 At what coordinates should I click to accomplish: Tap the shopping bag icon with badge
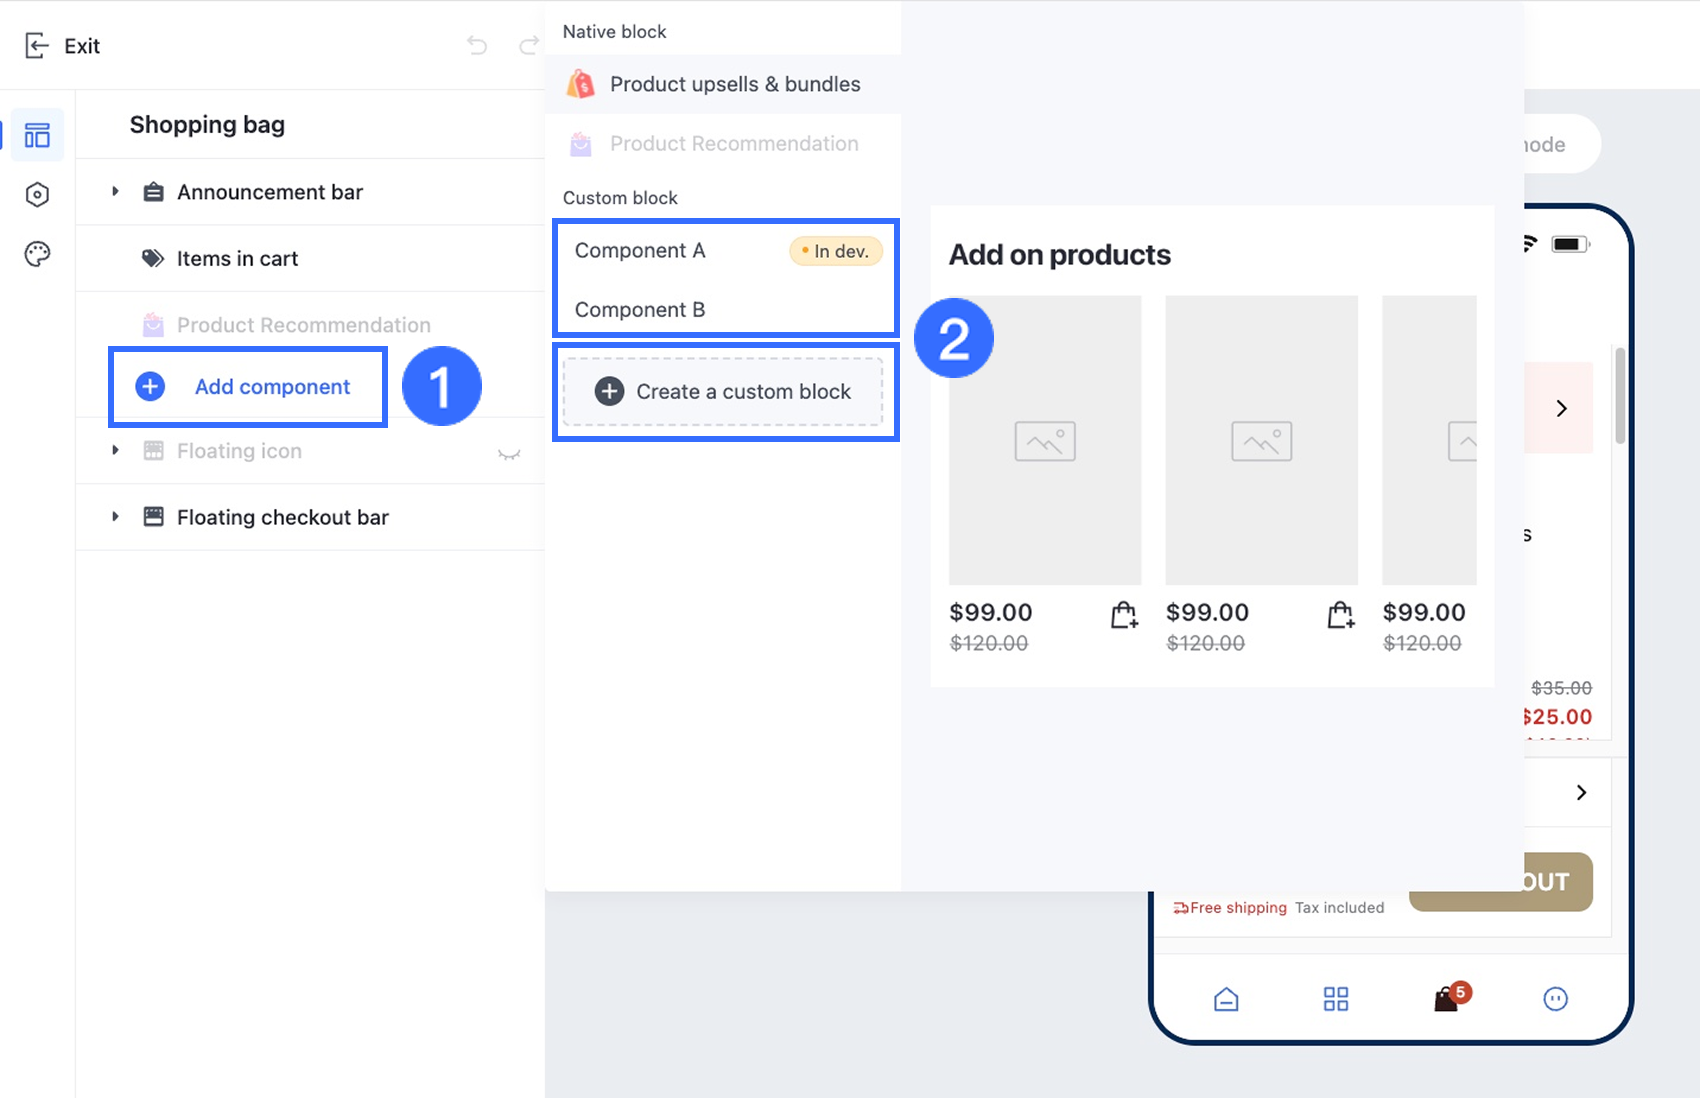(1447, 998)
